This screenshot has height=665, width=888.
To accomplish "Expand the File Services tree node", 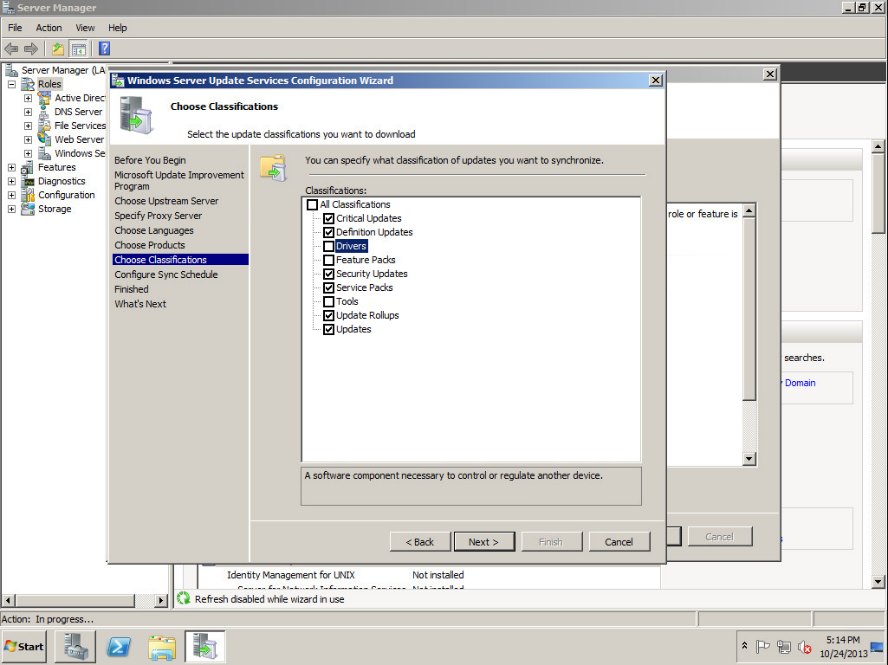I will (x=28, y=126).
